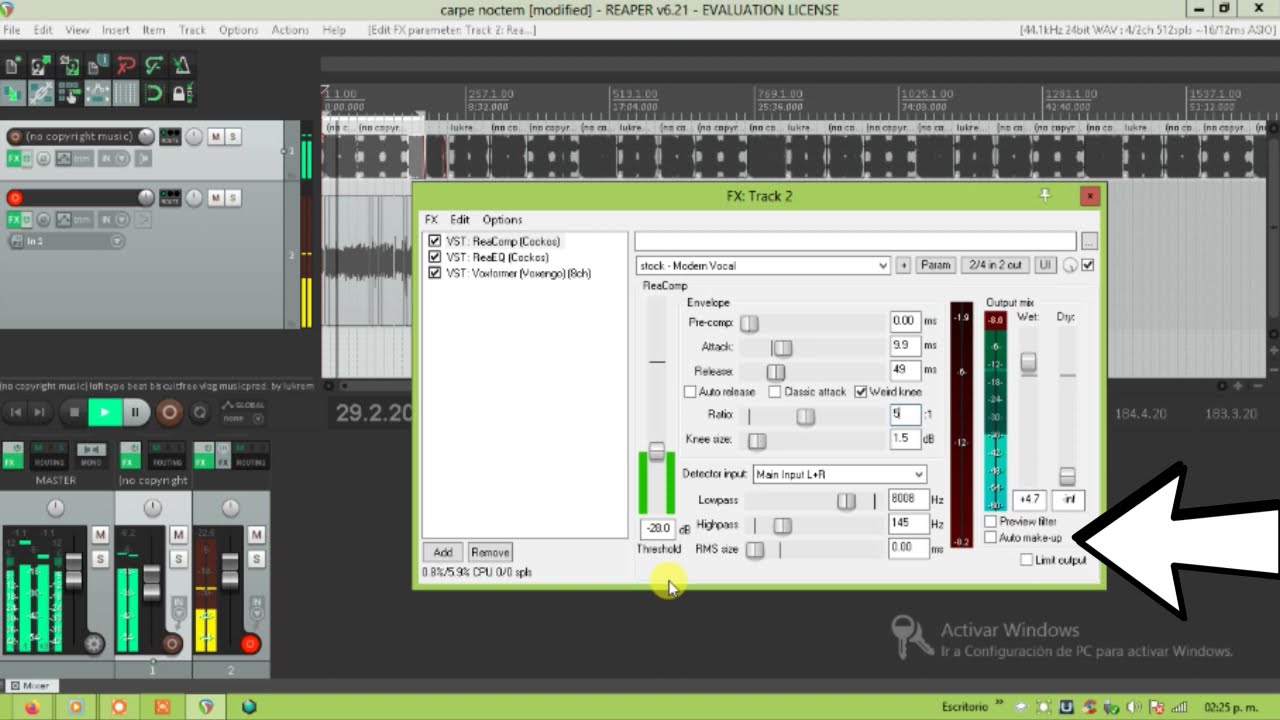Viewport: 1280px width, 720px height.
Task: Pin the FX: Track 2 window
Action: pos(1045,196)
